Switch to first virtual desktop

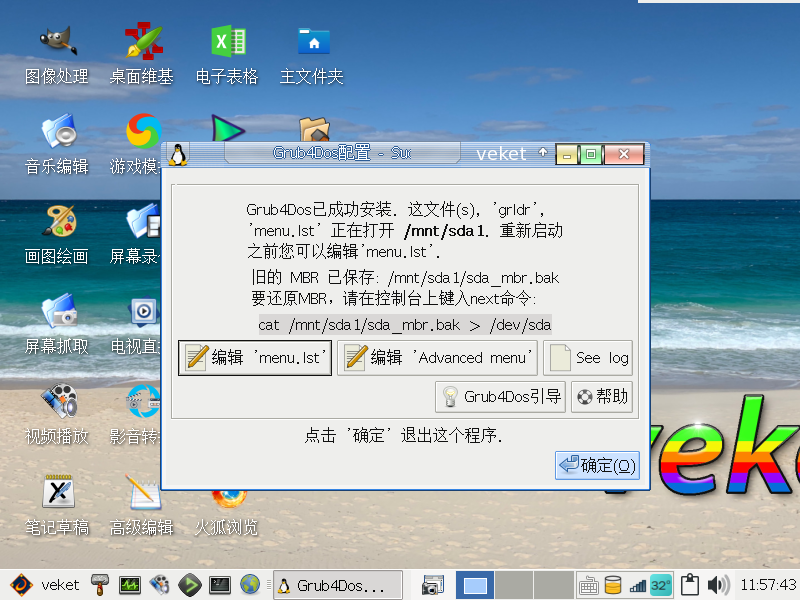[x=474, y=585]
